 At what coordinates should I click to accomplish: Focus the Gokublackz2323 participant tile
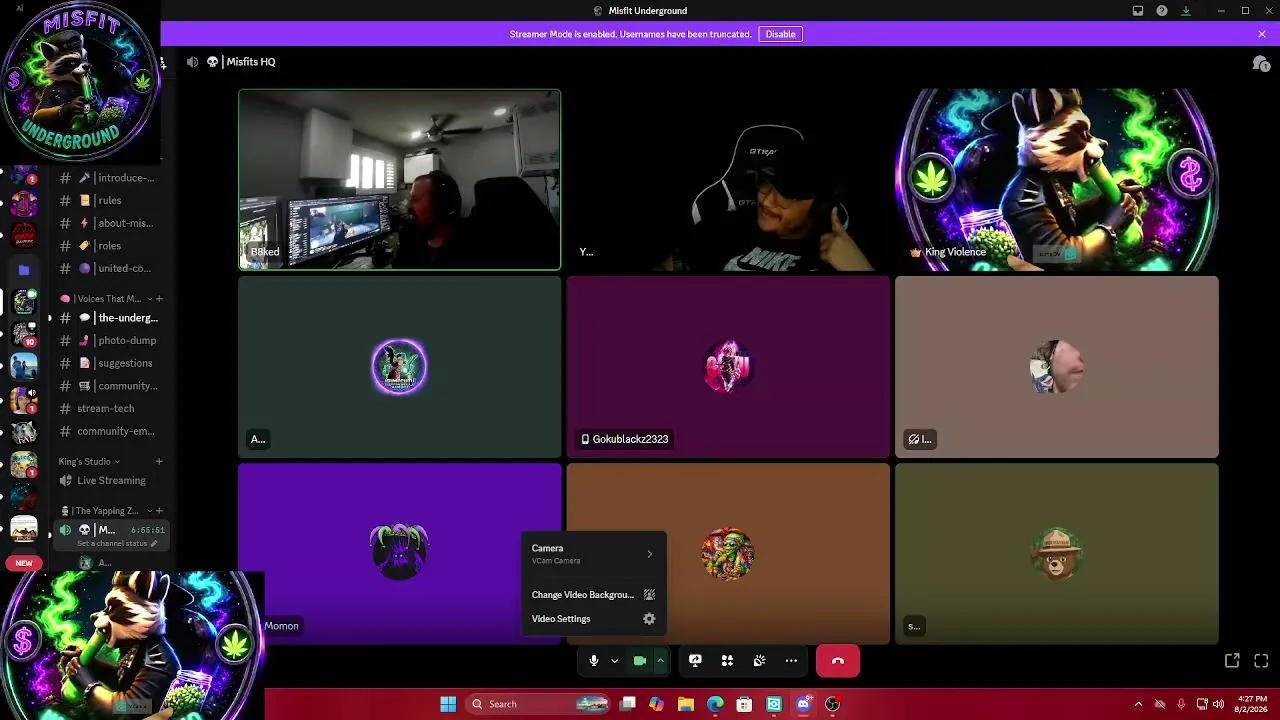[728, 367]
